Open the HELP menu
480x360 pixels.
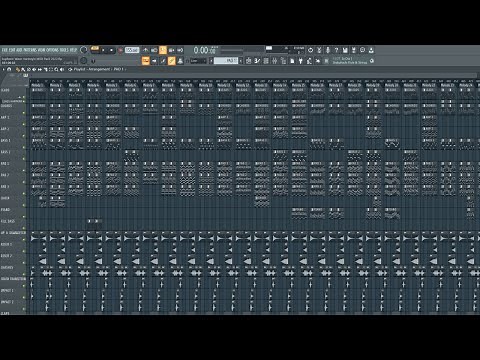pos(74,50)
